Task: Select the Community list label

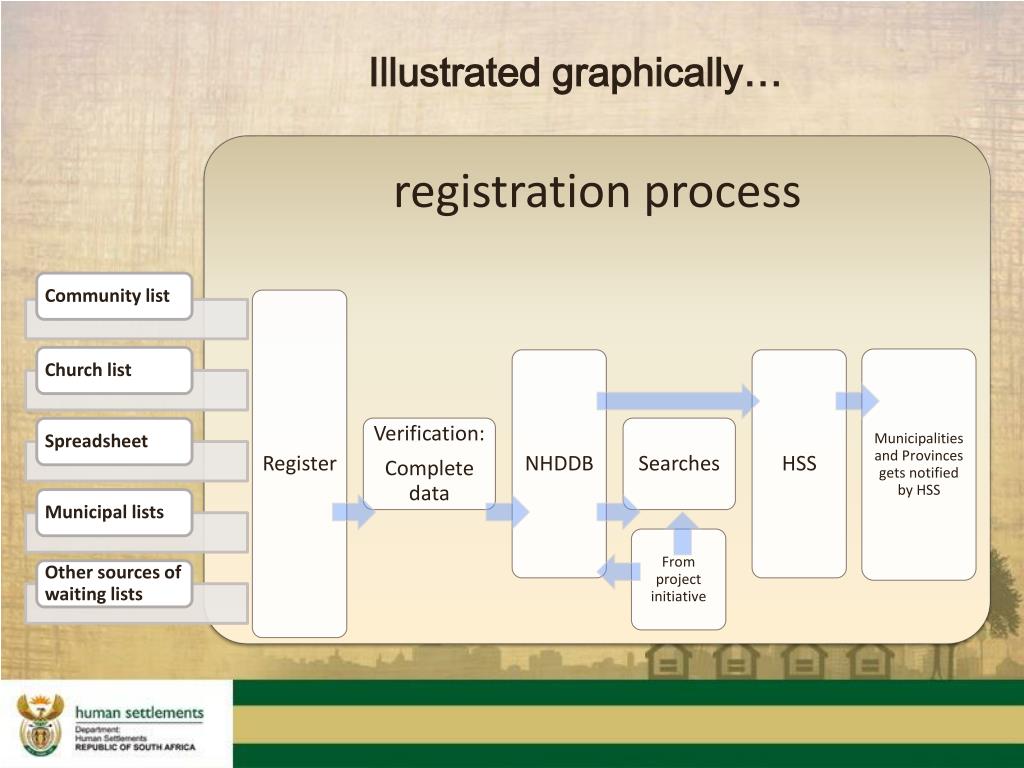Action: (113, 296)
